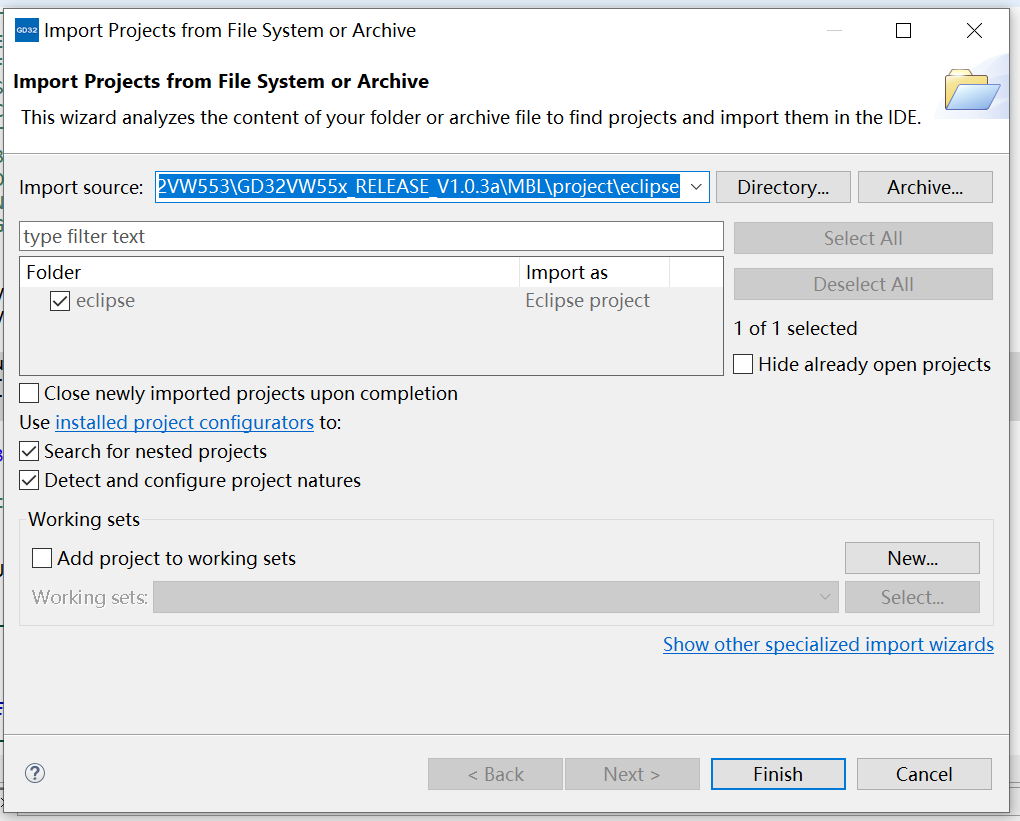Screen dimensions: 1020x821
Task: Enable Close newly imported projects upon completion
Action: coord(29,394)
